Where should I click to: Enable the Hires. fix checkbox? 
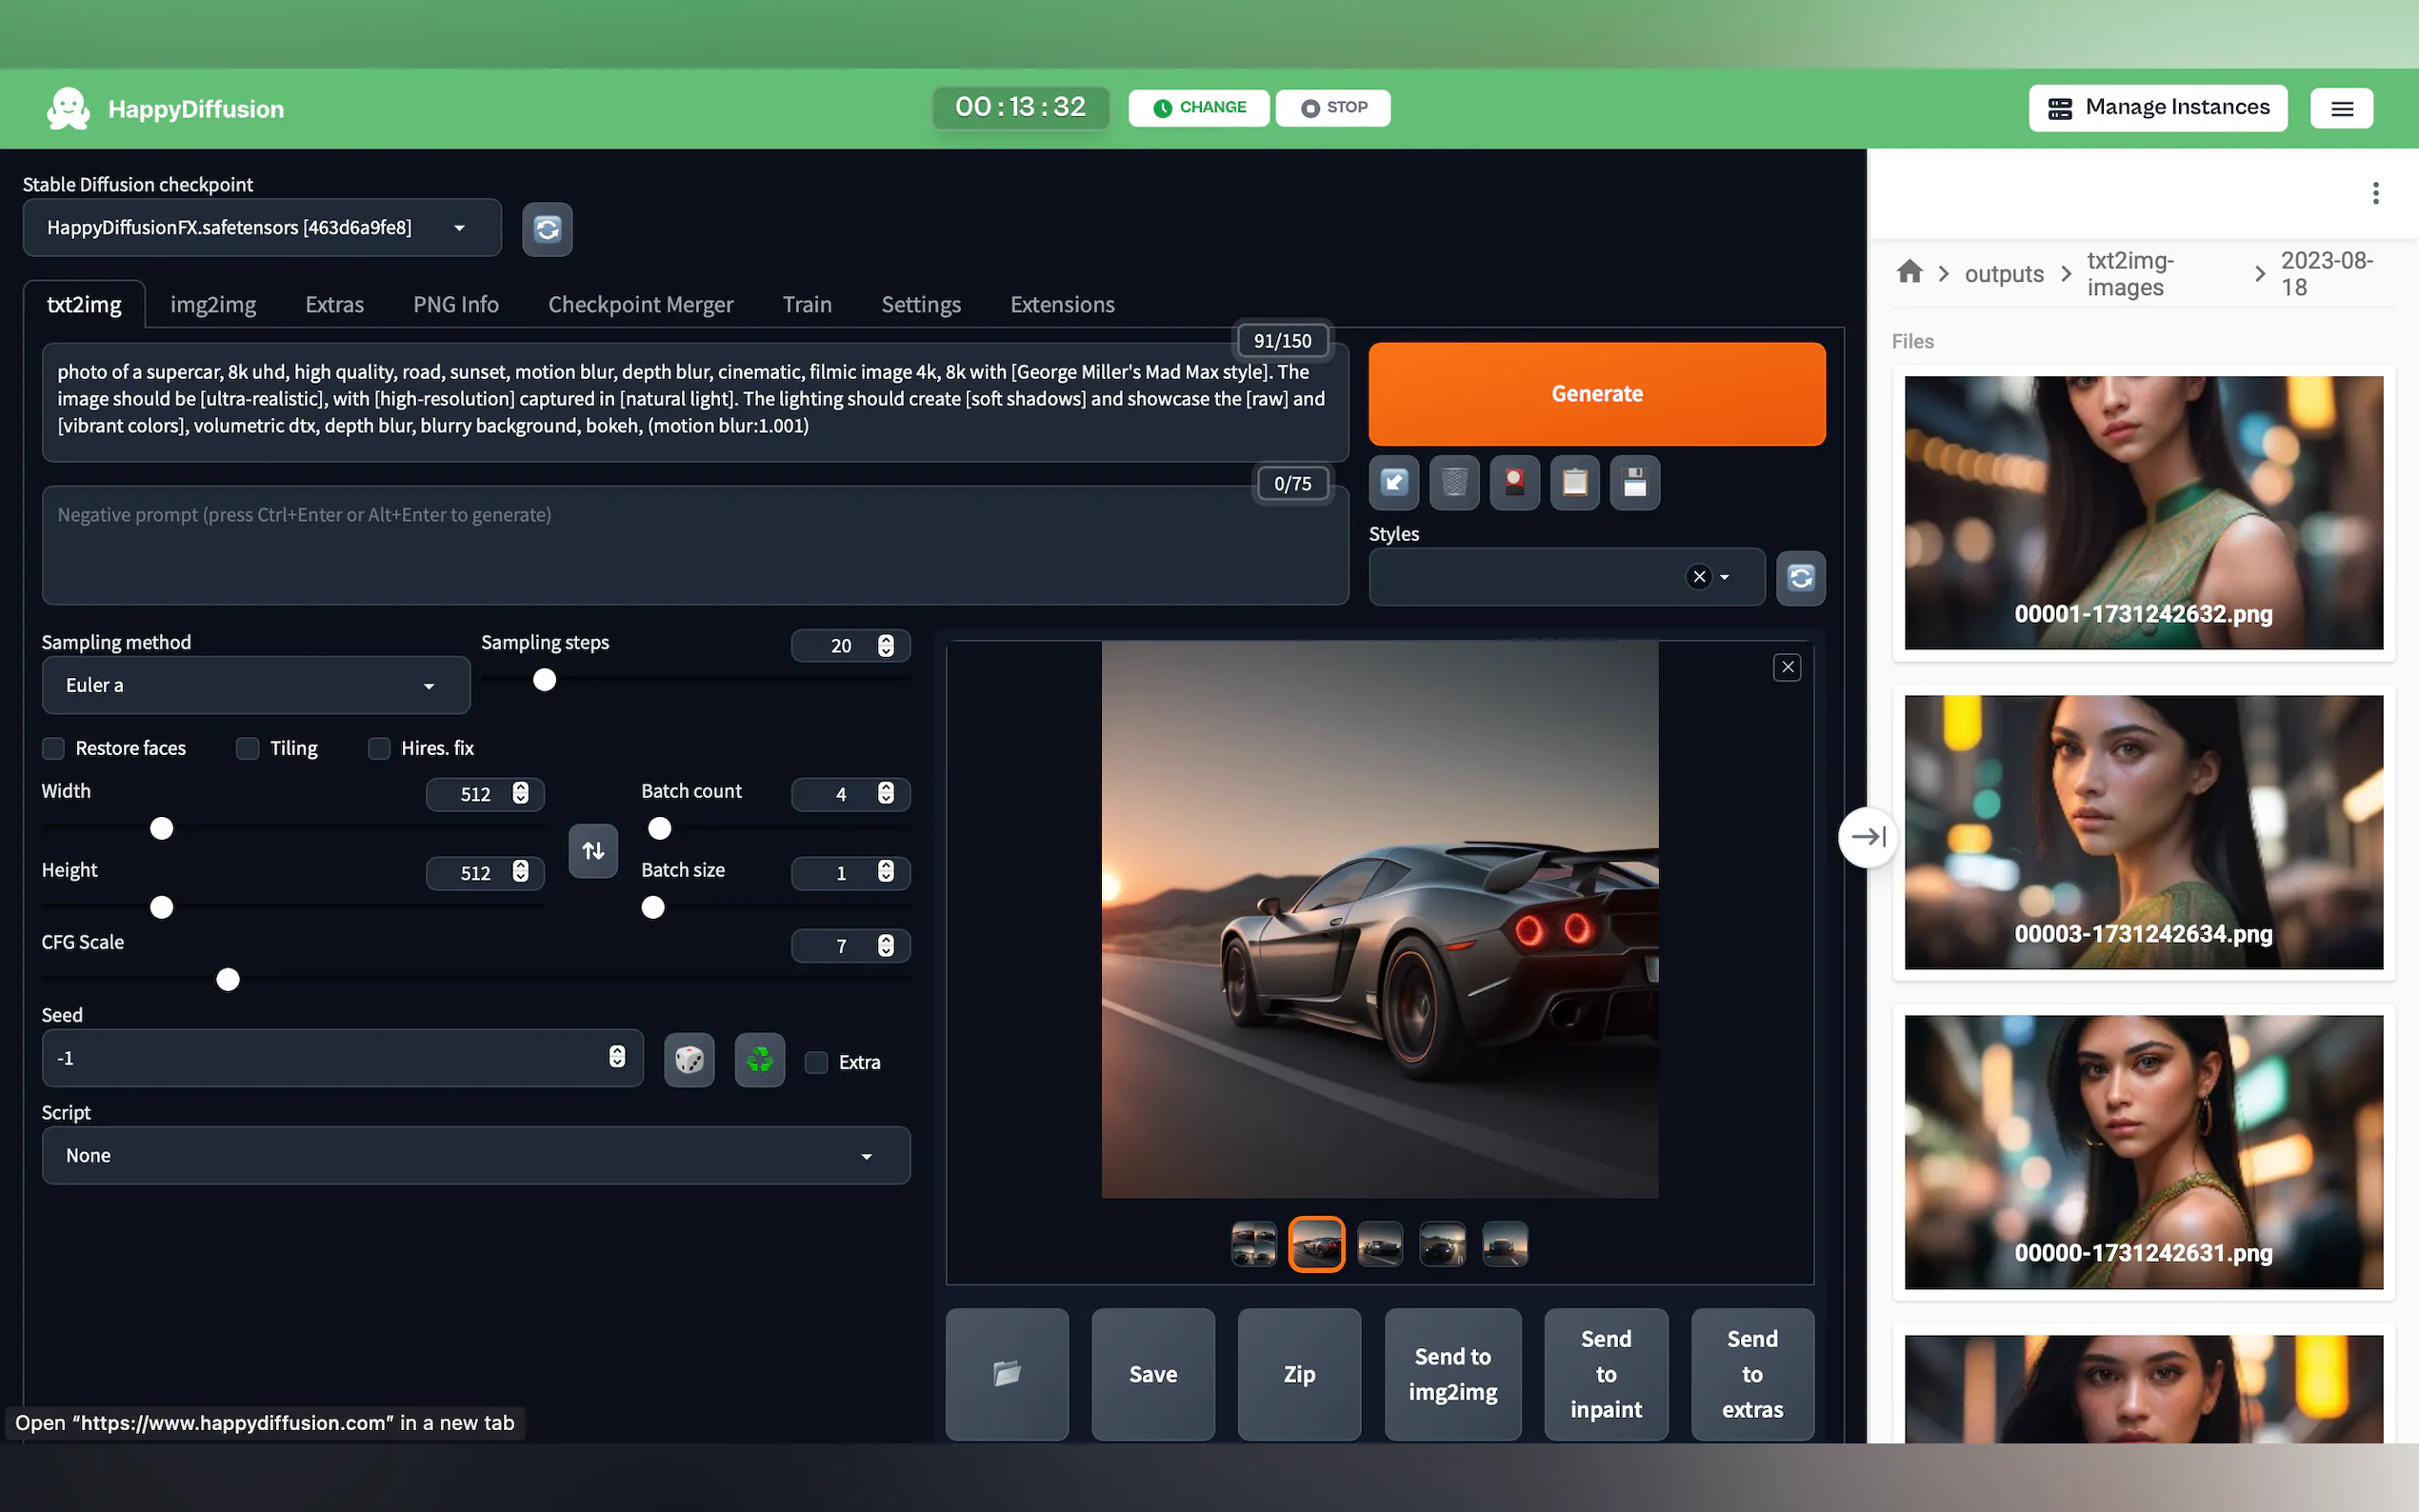tap(379, 748)
